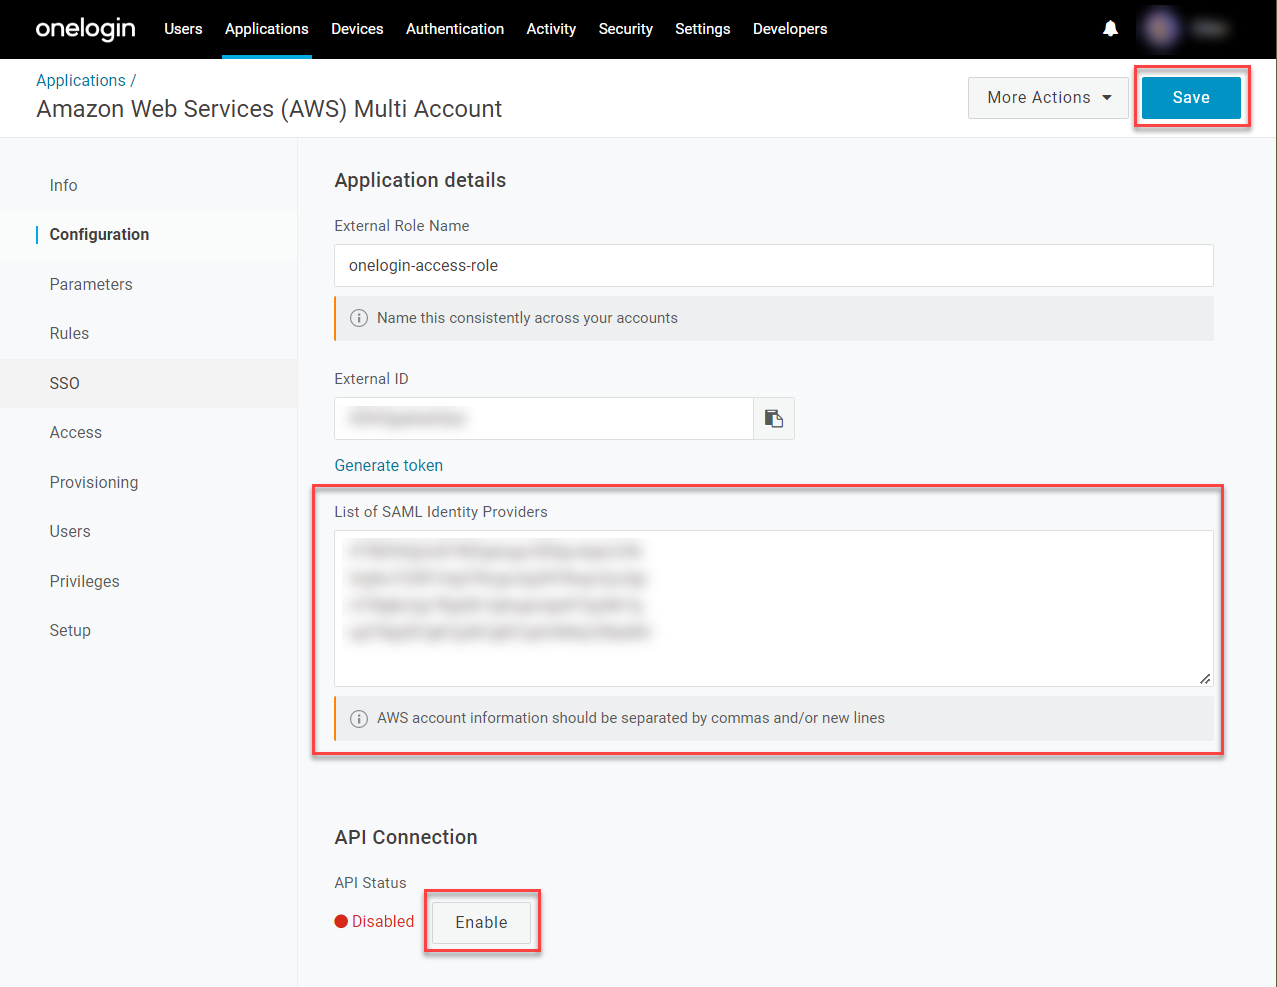Open the Authentication menu

(x=455, y=29)
